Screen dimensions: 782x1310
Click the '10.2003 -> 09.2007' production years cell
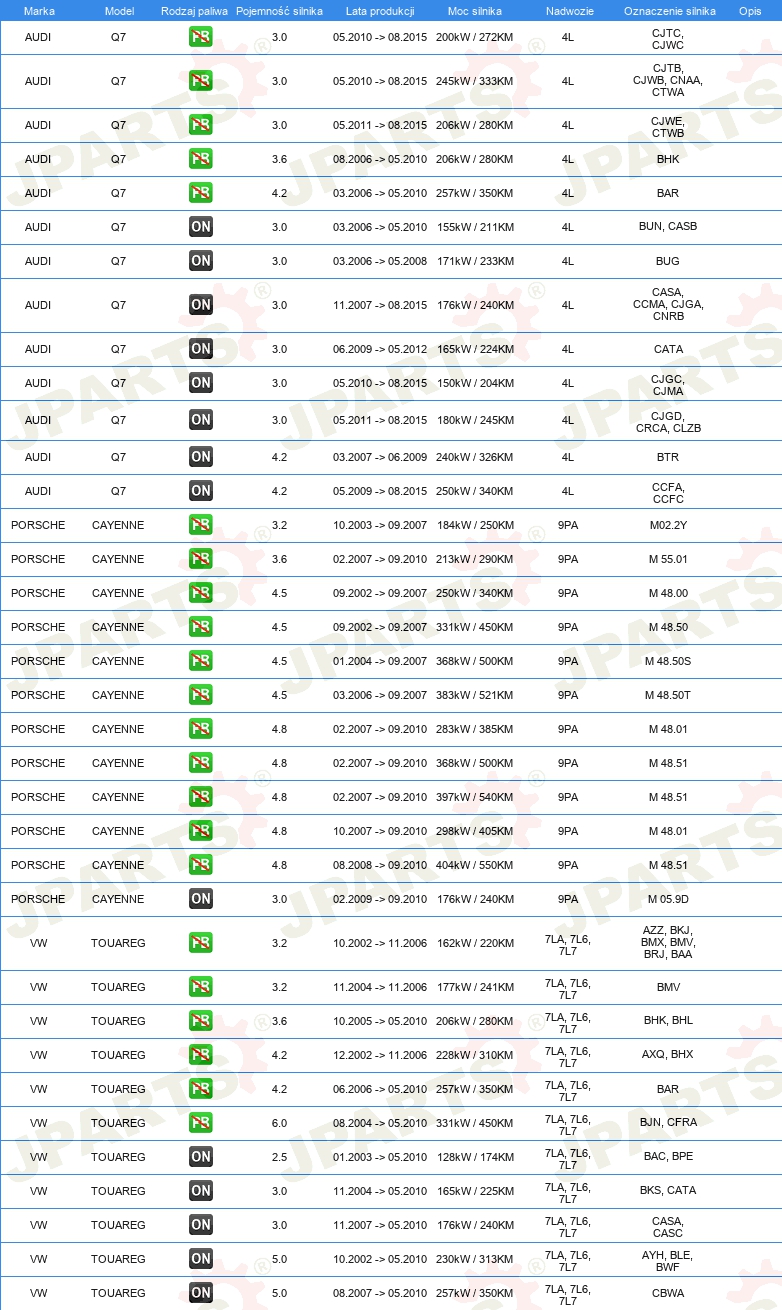click(x=380, y=525)
